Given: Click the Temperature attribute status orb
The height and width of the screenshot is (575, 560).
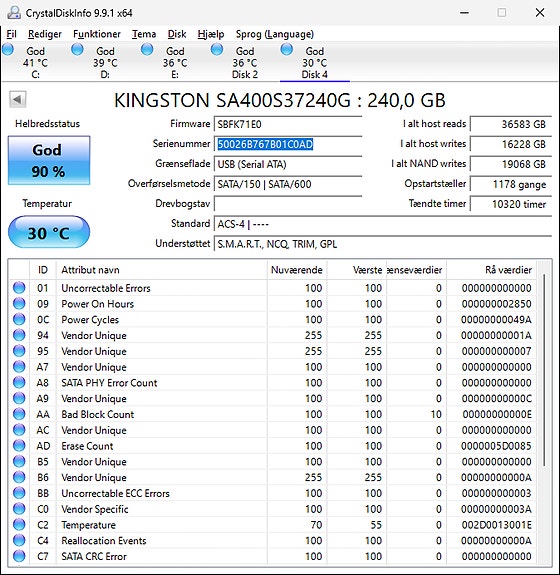Looking at the screenshot, I should point(19,525).
